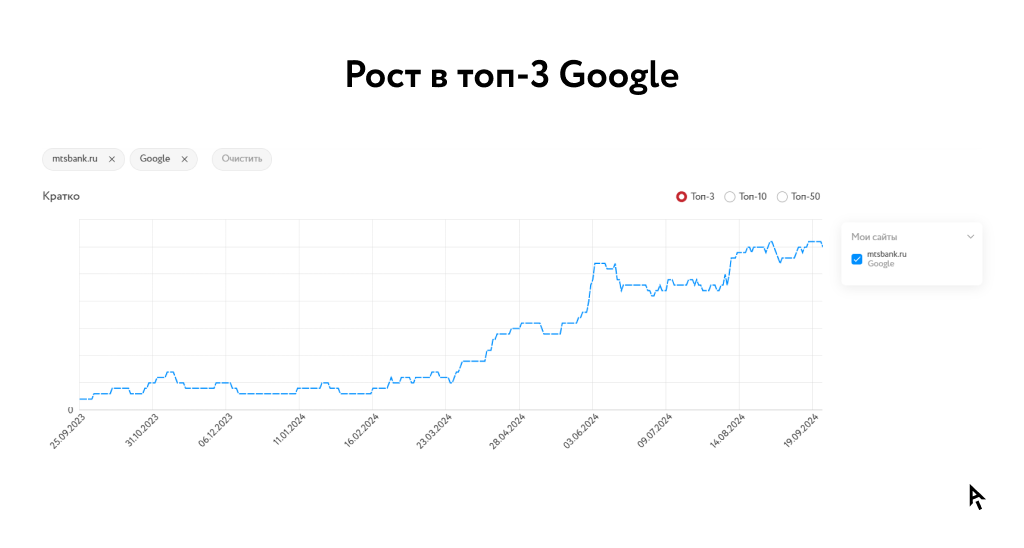The width and height of the screenshot is (1024, 548).
Task: Click the Кратко label
Action: [61, 196]
